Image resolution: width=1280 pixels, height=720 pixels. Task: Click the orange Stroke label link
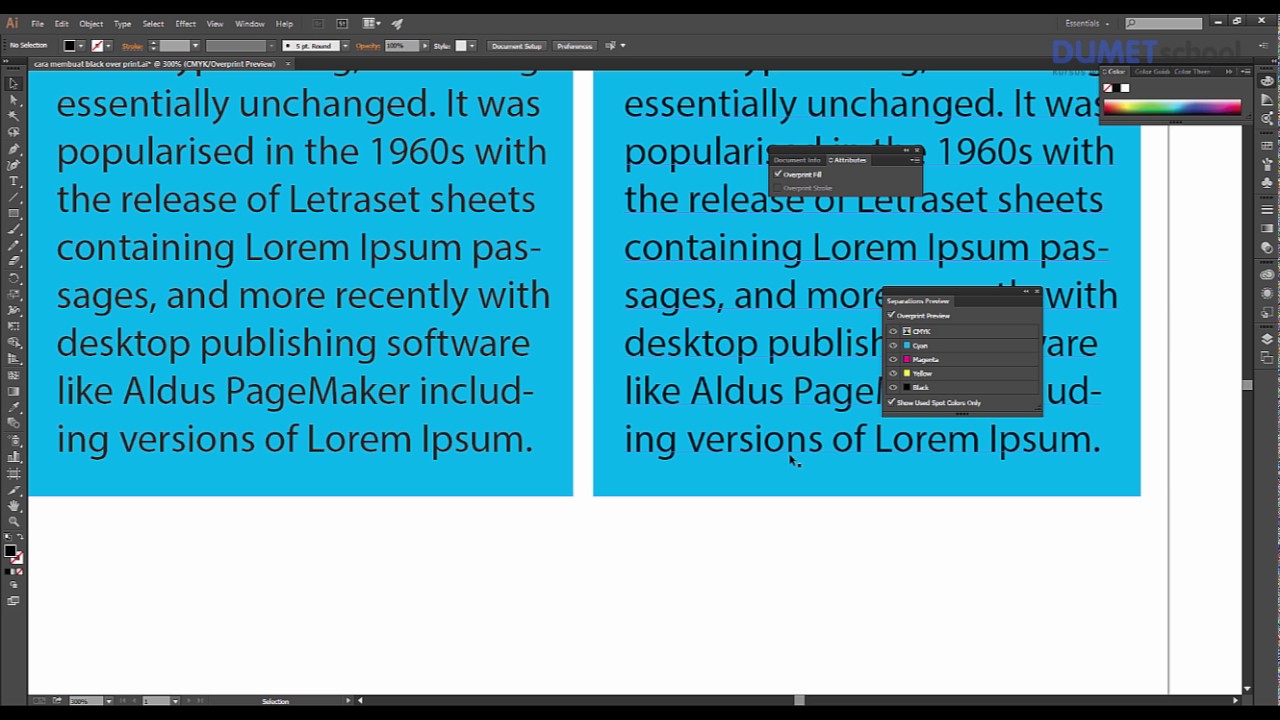(132, 46)
